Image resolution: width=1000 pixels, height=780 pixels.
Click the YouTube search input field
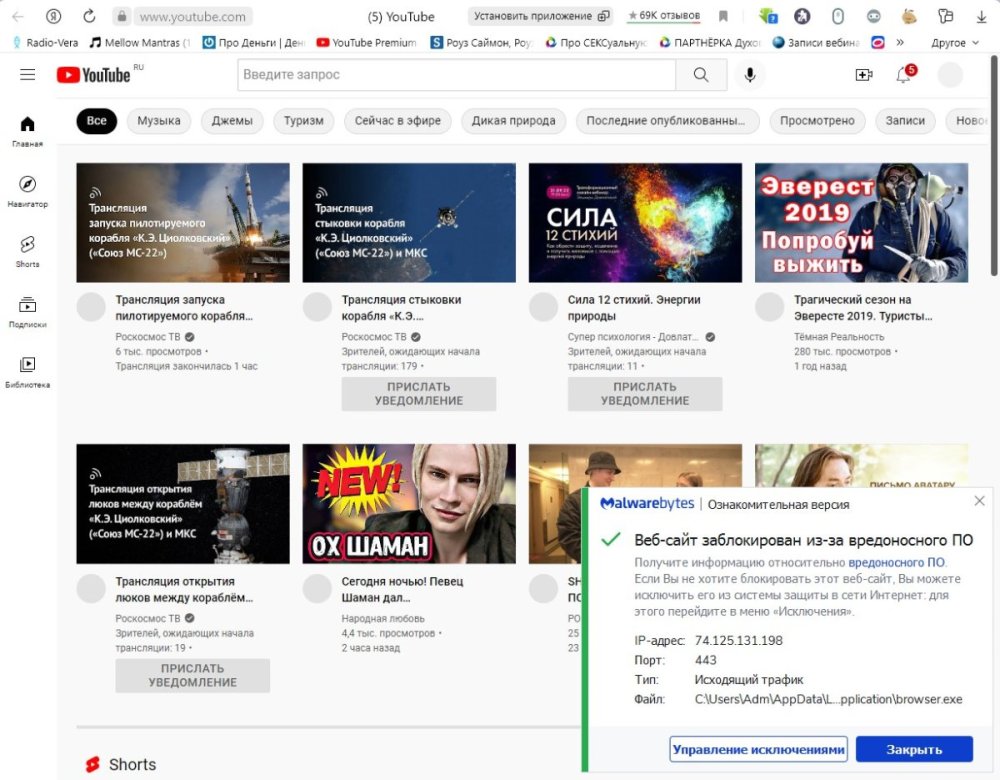click(450, 74)
